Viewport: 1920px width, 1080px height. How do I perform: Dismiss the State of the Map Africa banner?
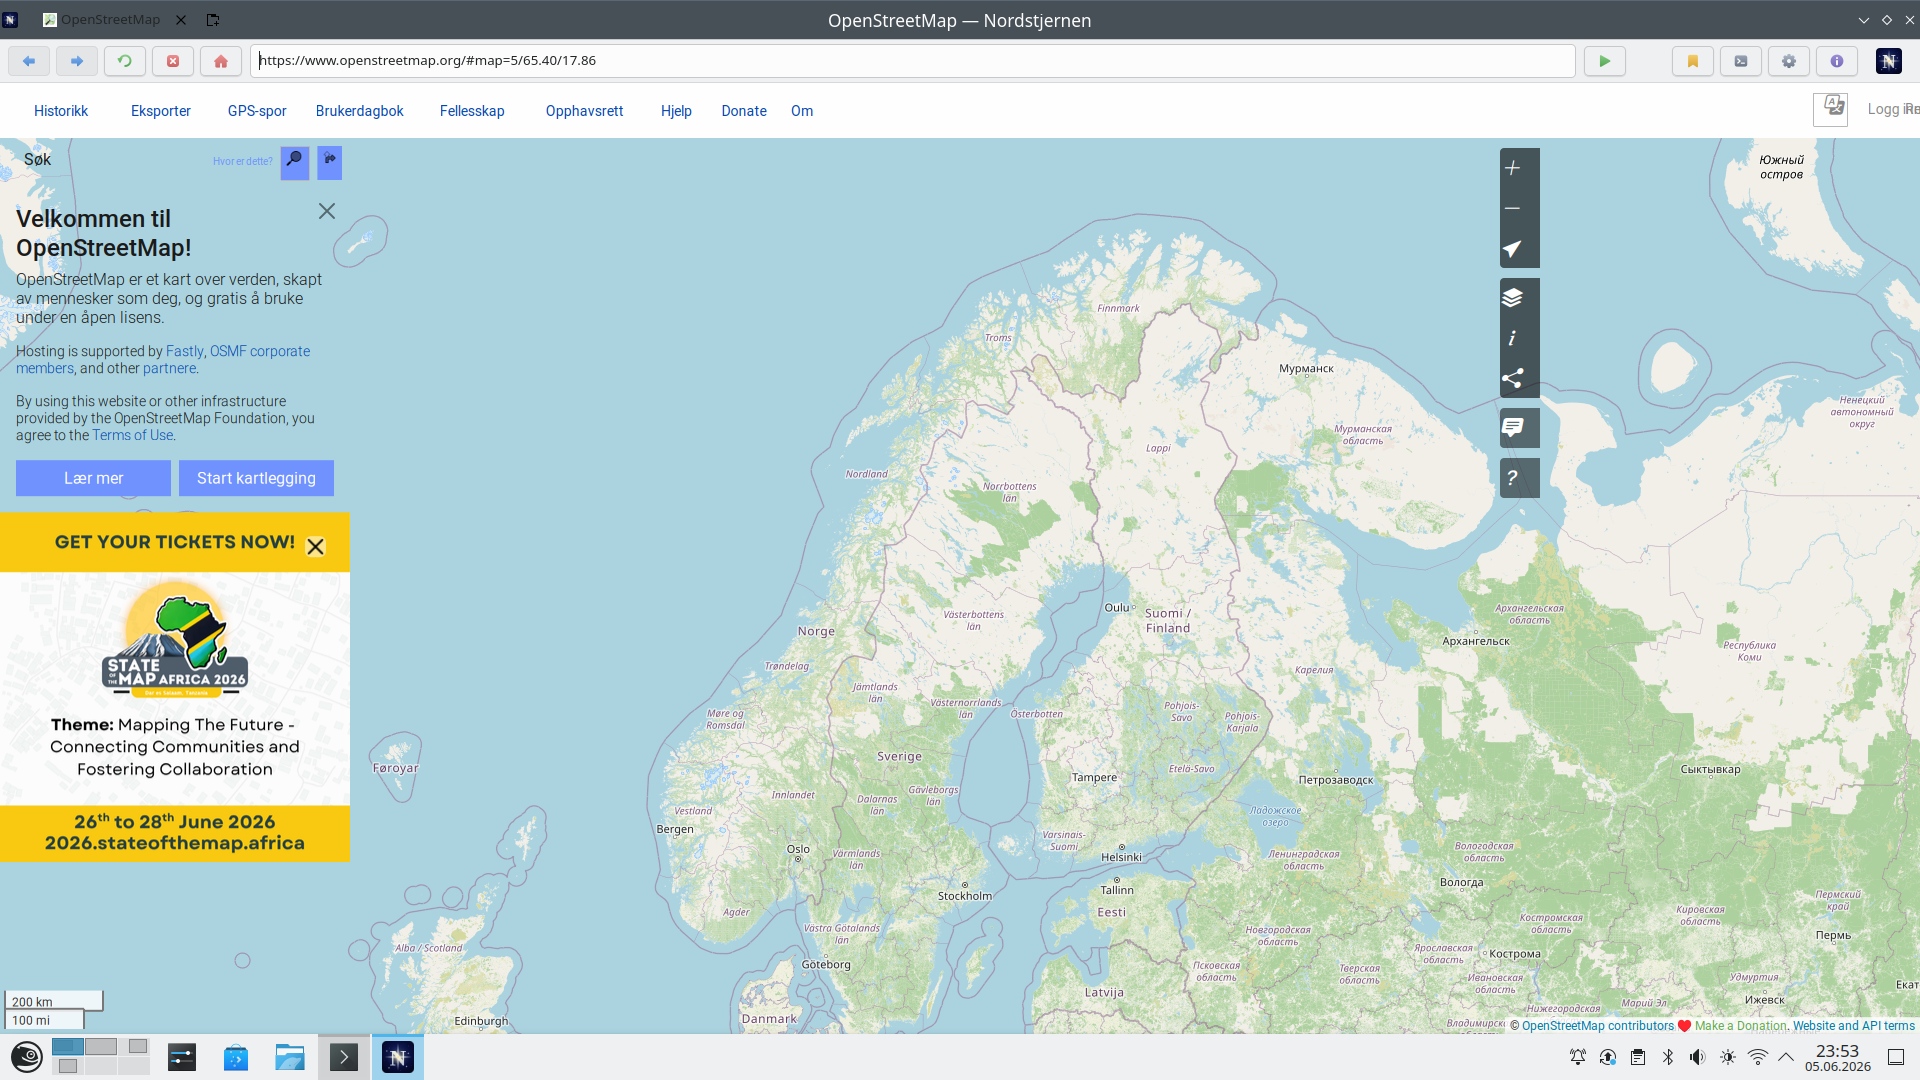(x=316, y=547)
